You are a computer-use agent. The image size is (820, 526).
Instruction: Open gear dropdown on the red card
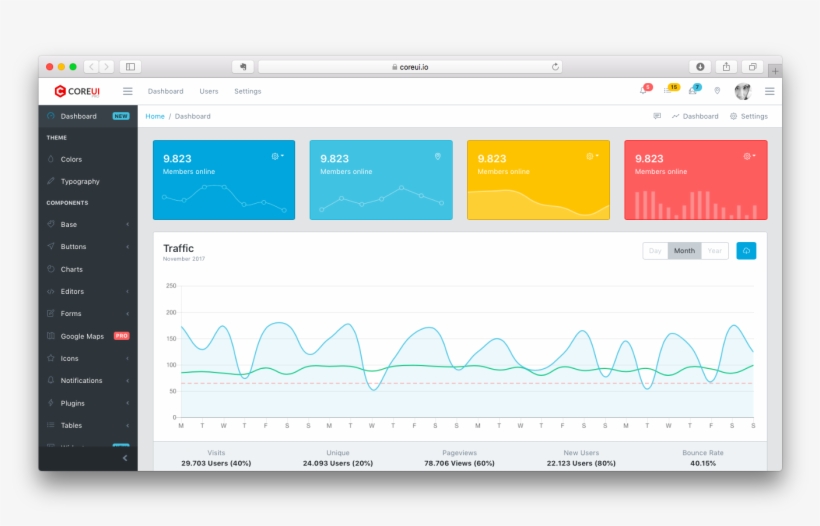pos(749,156)
